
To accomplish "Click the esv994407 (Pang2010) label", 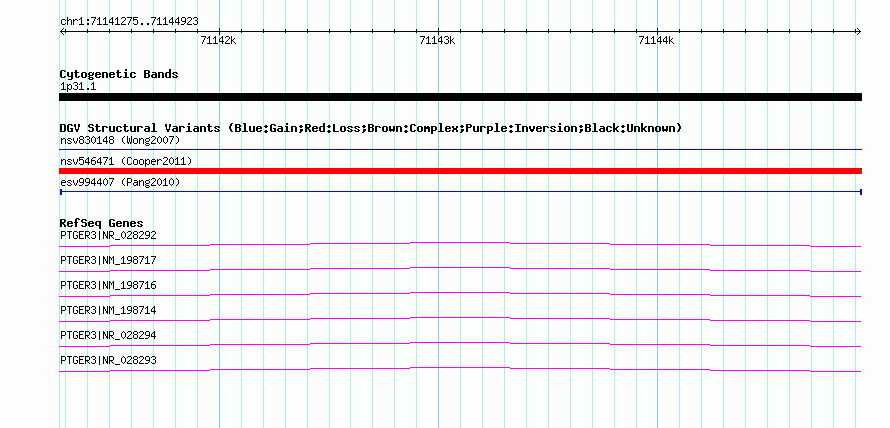I will point(120,182).
